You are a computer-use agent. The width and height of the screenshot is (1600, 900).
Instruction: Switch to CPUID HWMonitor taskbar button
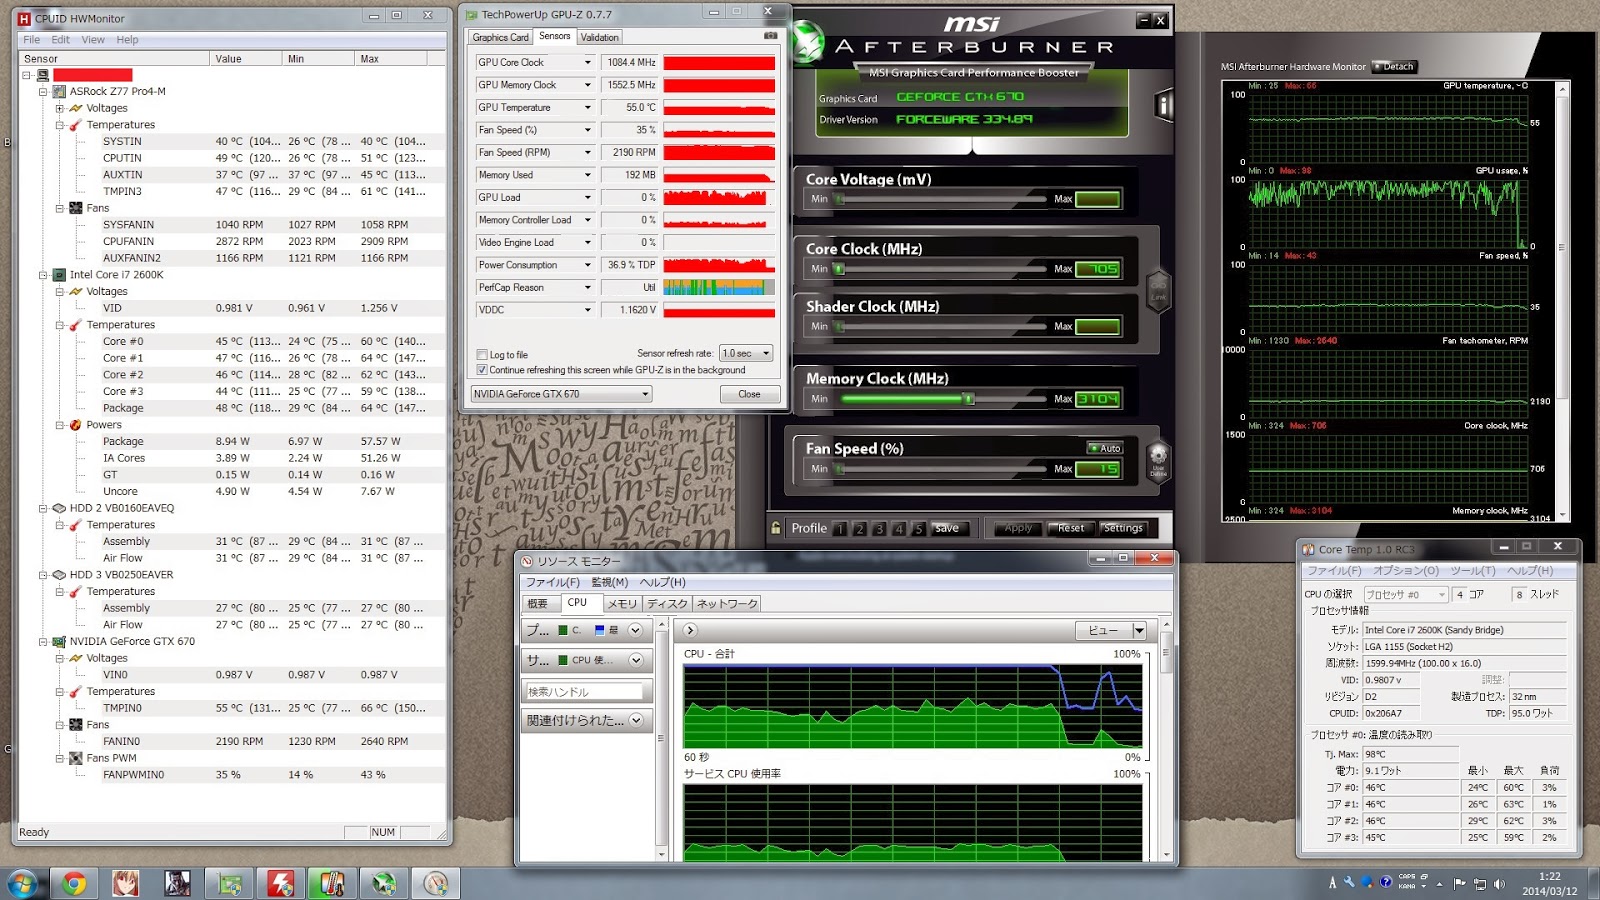(x=281, y=883)
